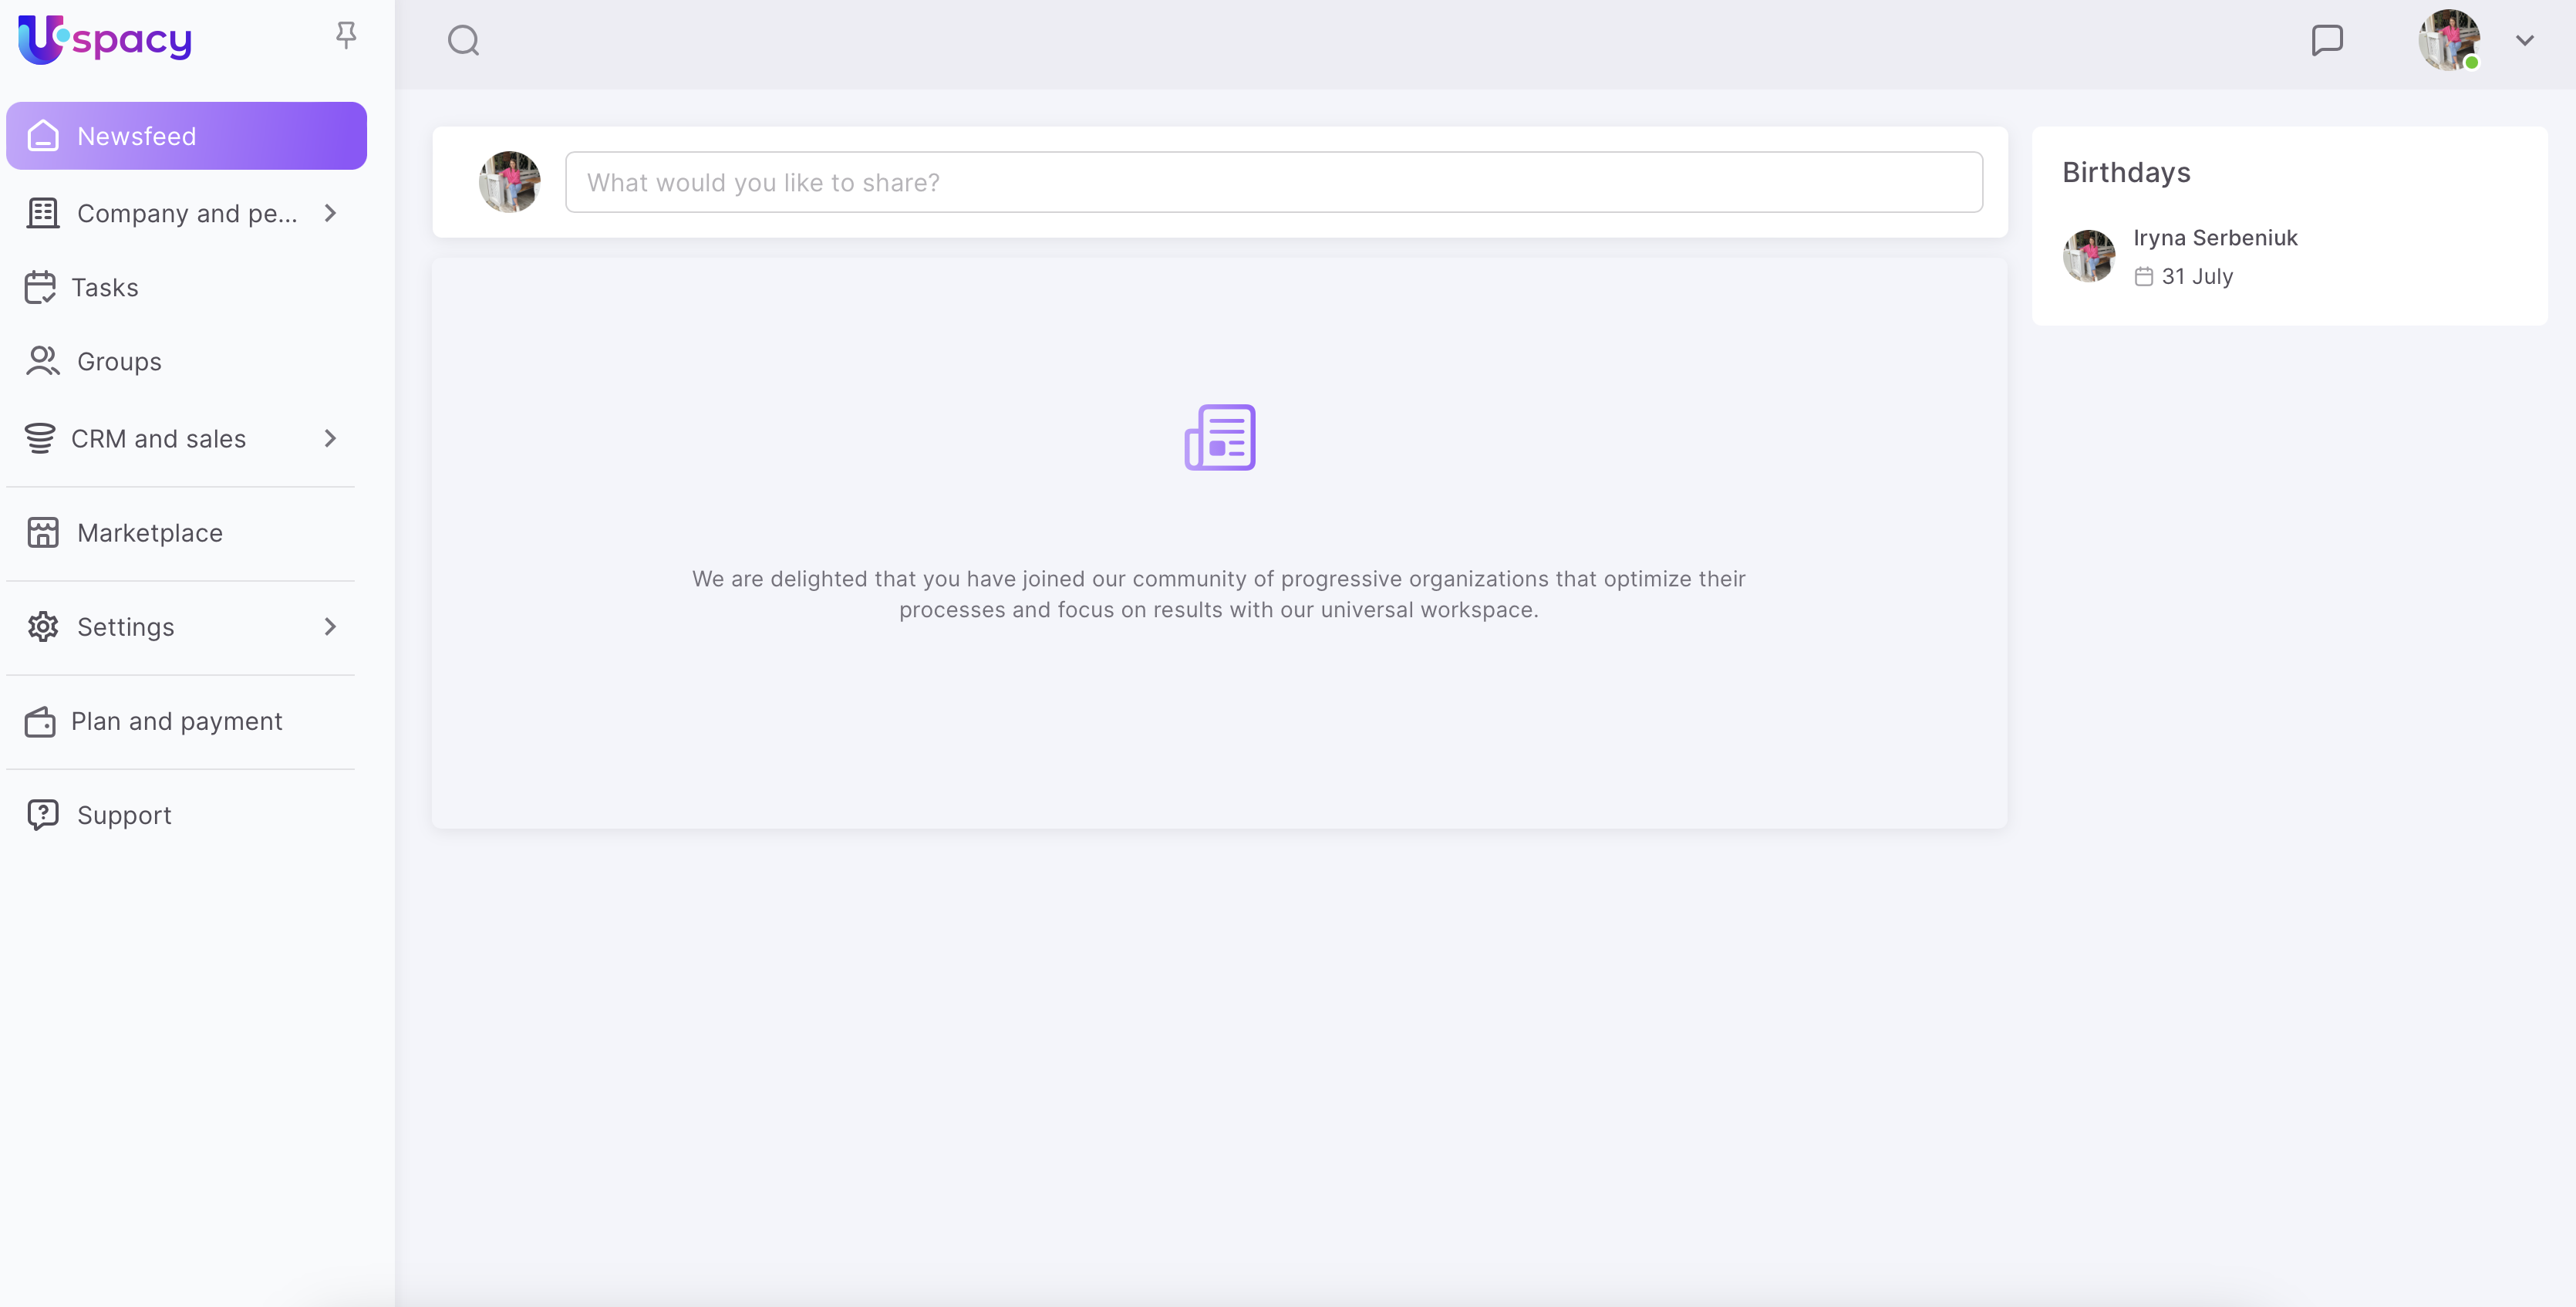The image size is (2576, 1307).
Task: Click the avatar beside the share box
Action: coord(509,182)
